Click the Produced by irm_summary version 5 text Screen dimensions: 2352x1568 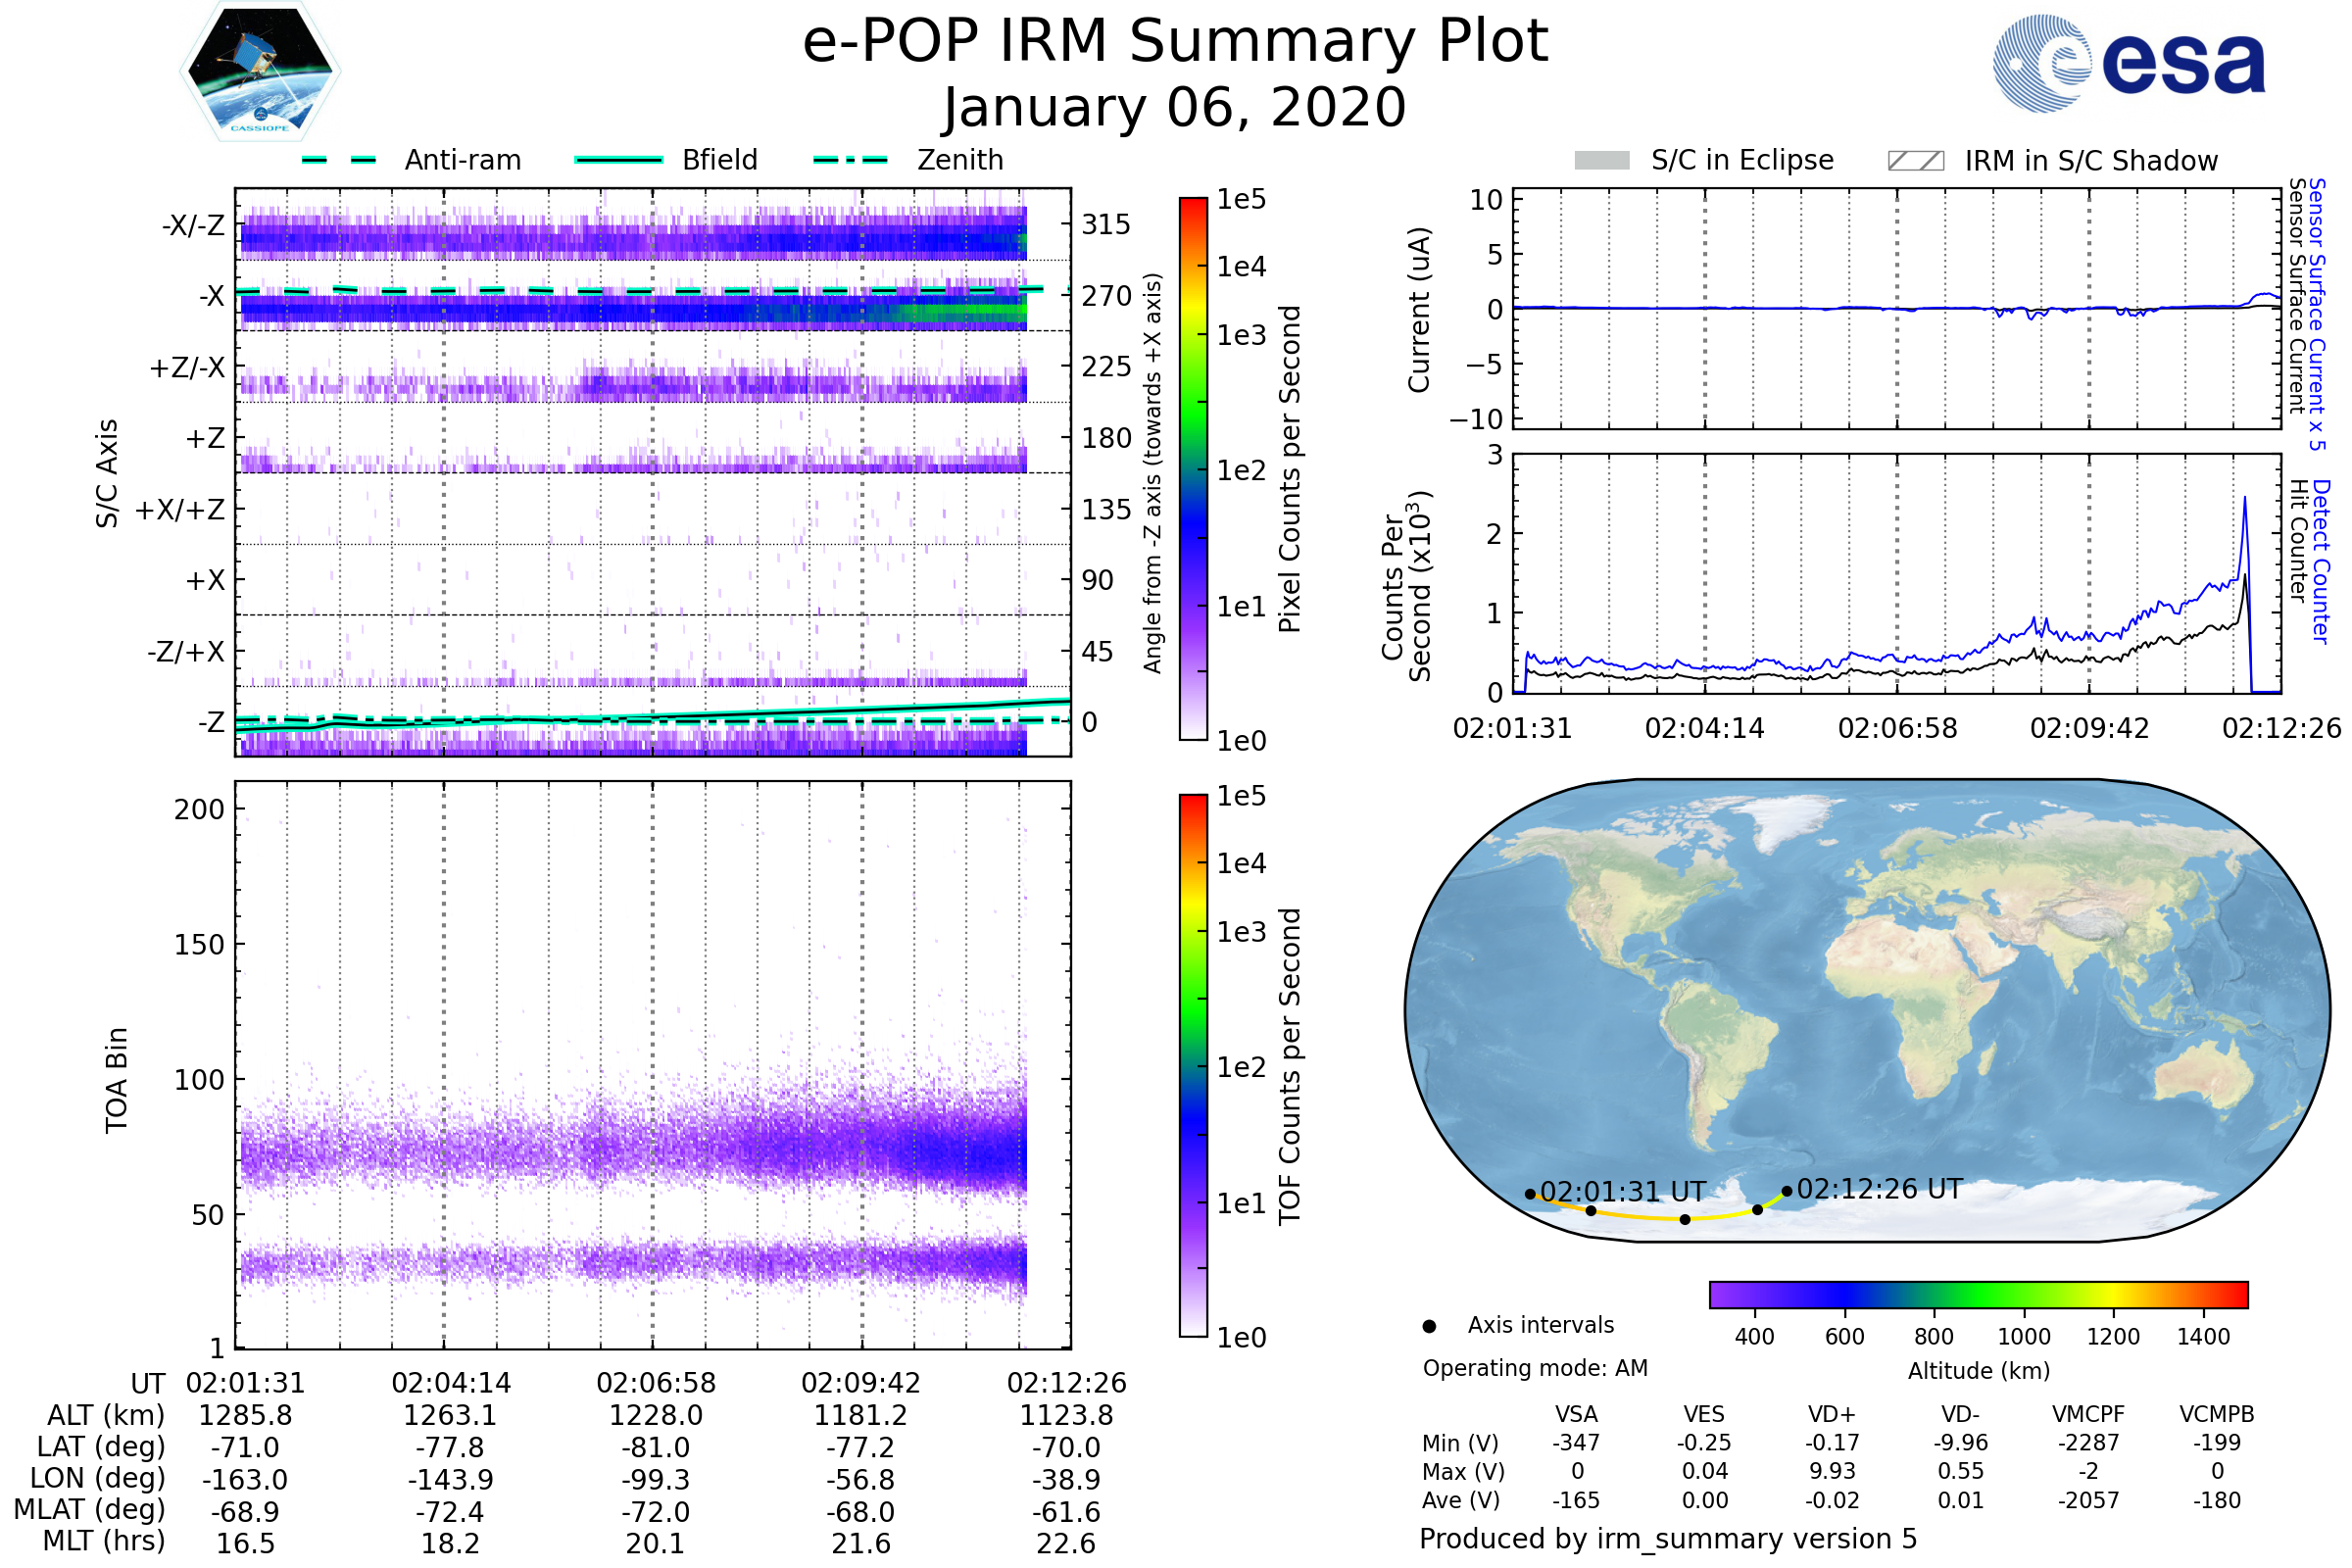(1667, 1539)
